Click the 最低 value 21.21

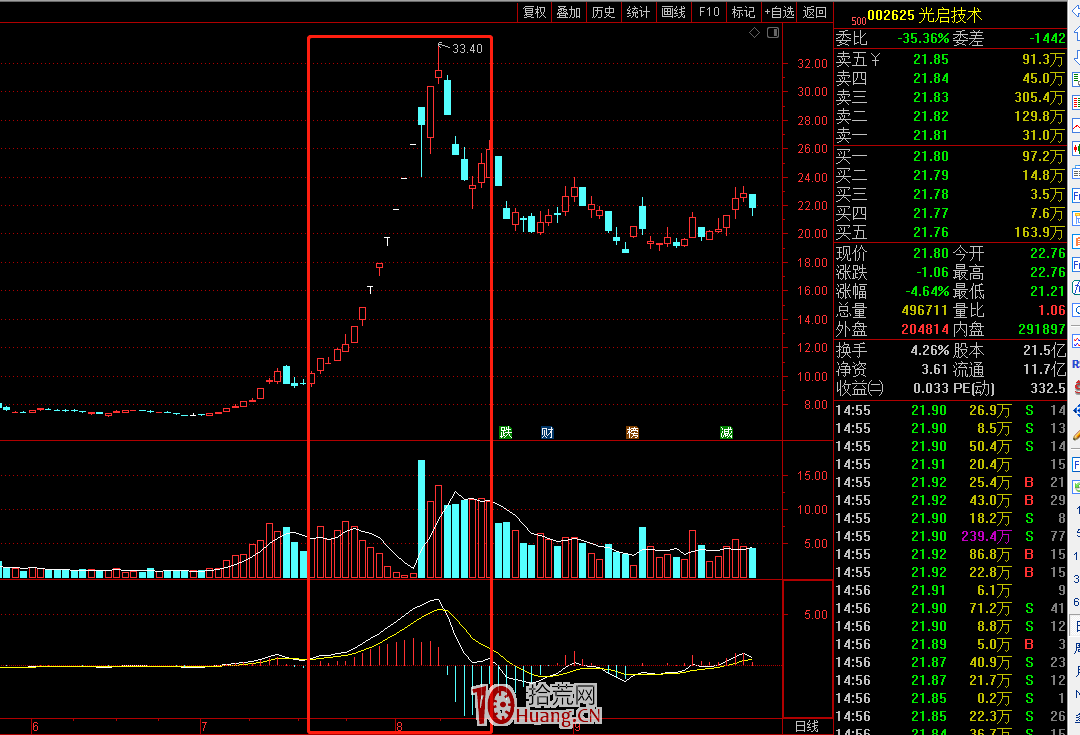pyautogui.click(x=1048, y=291)
